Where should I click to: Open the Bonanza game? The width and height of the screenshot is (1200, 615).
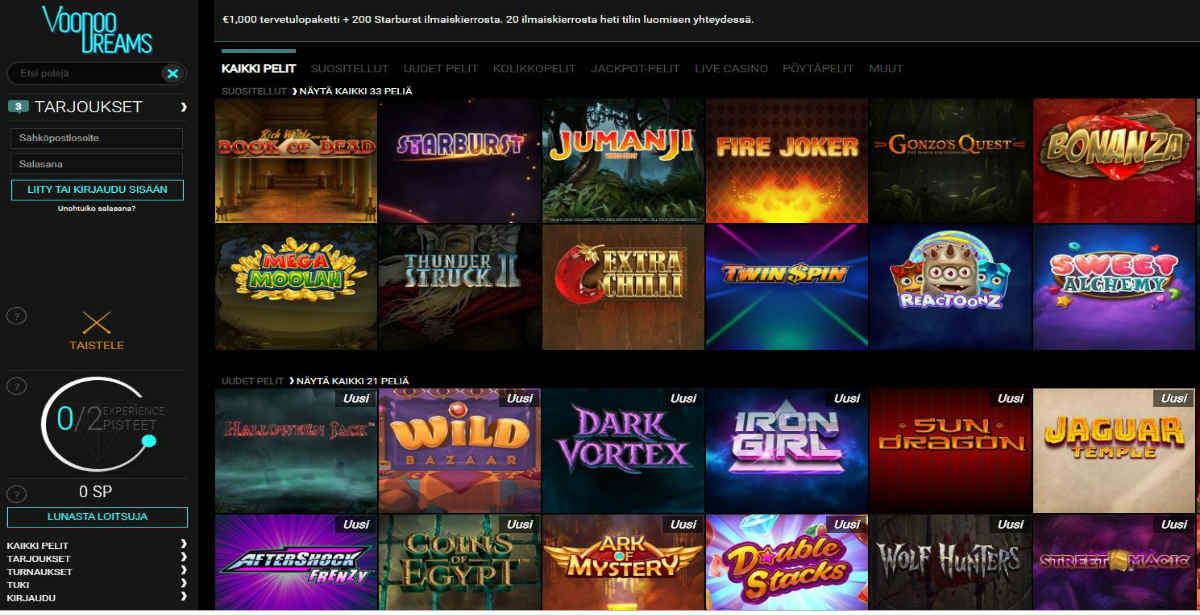1114,161
